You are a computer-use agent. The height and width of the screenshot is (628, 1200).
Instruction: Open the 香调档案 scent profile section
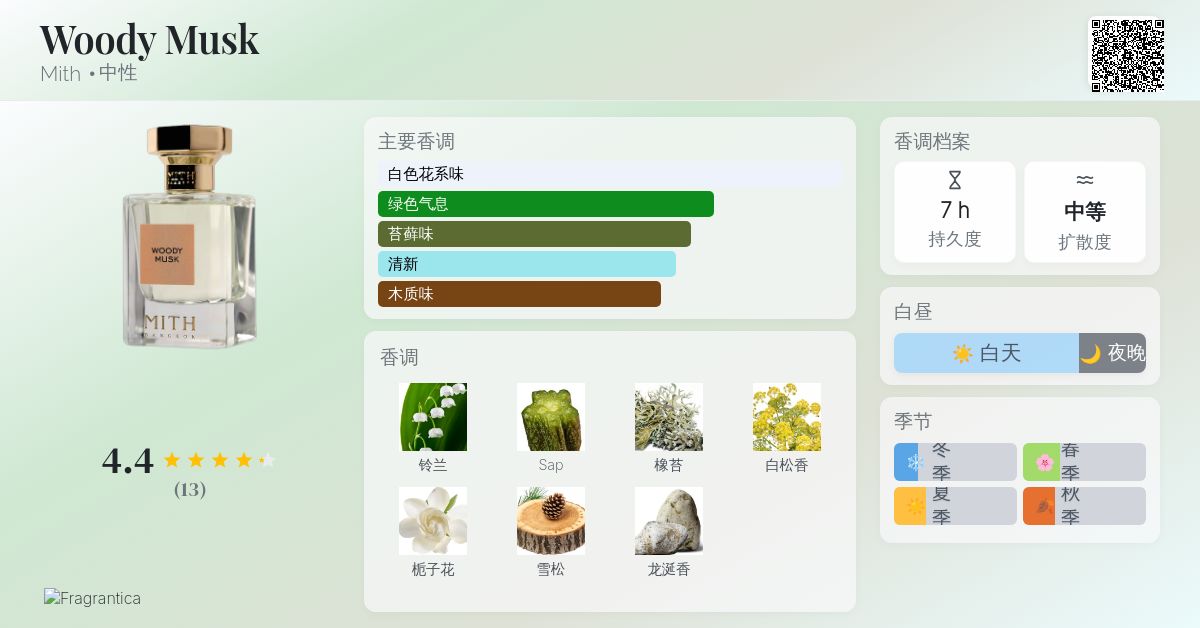pos(933,142)
